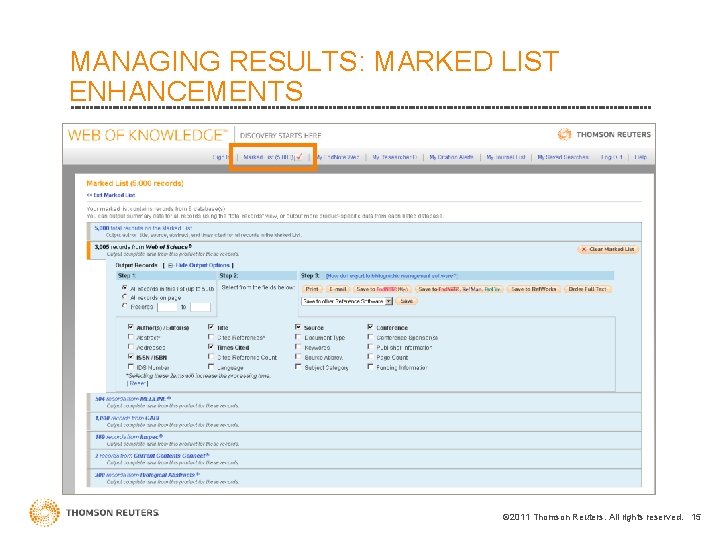The width and height of the screenshot is (720, 540).
Task: Check the Language checkbox
Action: pyautogui.click(x=211, y=367)
